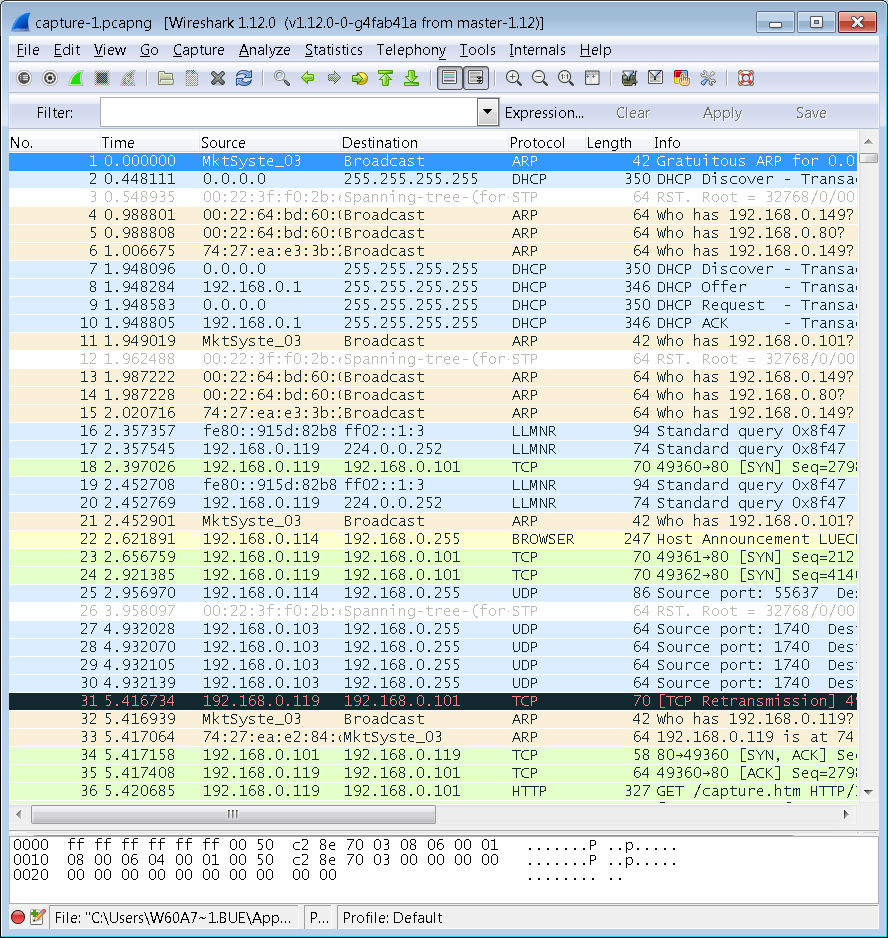The width and height of the screenshot is (888, 938).
Task: Find a packet (magnifier icon)
Action: pyautogui.click(x=282, y=78)
